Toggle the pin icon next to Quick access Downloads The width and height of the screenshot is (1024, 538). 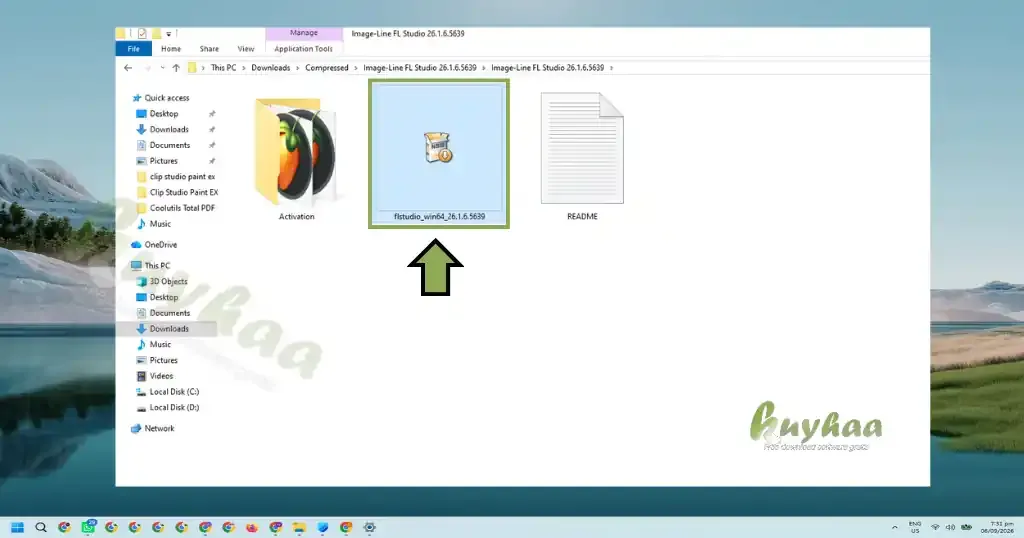click(x=212, y=129)
